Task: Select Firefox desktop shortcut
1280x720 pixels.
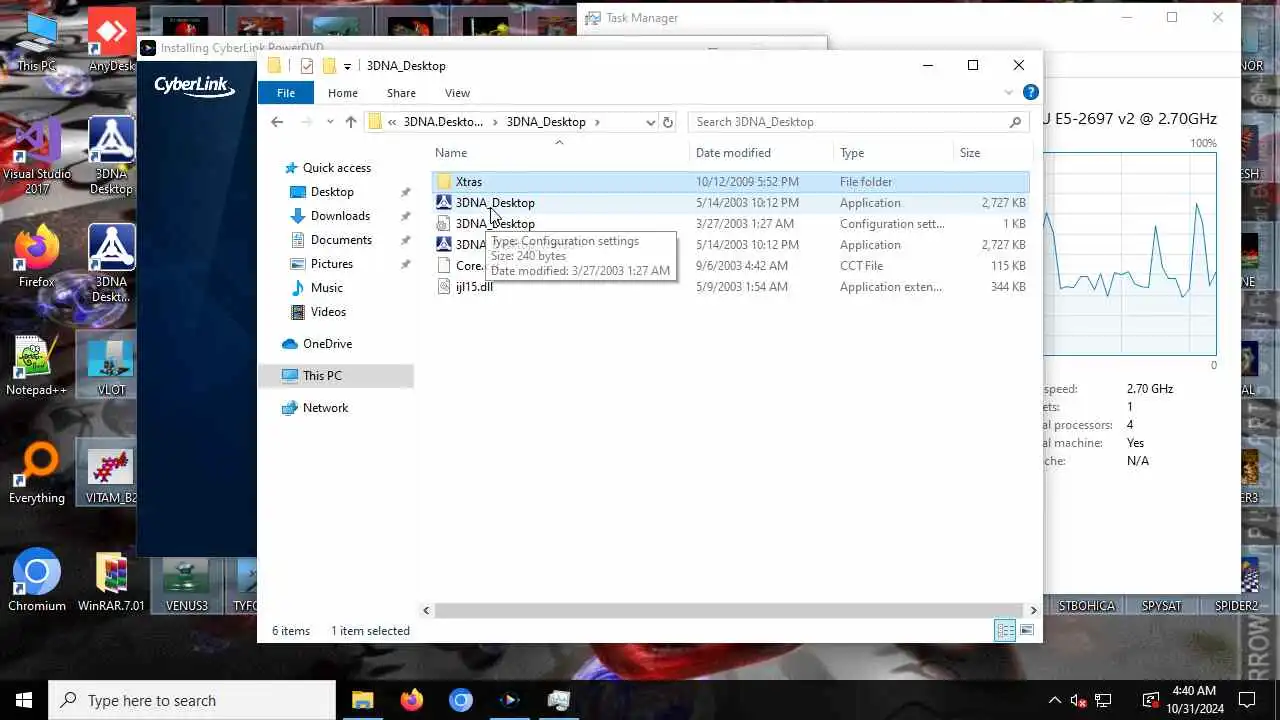Action: (37, 256)
